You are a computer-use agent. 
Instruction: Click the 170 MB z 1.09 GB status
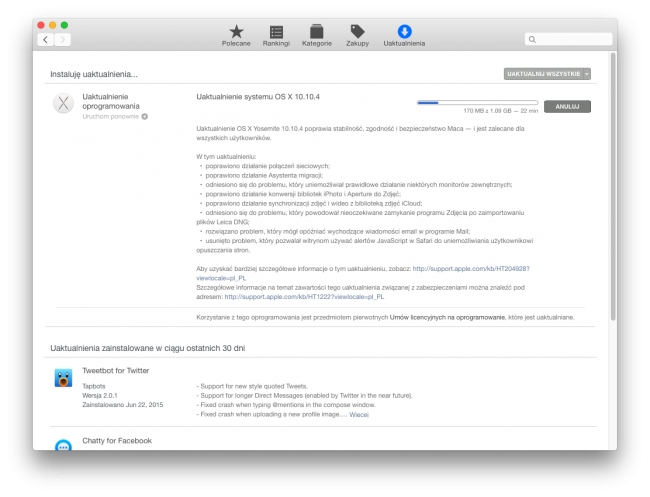[500, 111]
